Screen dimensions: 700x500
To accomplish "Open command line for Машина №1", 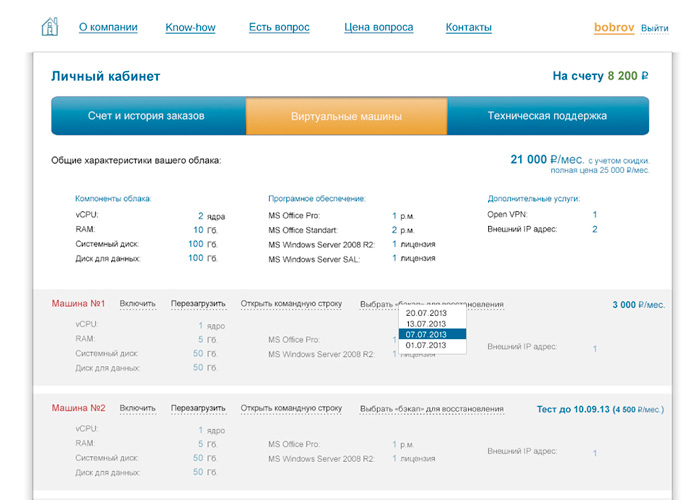I will point(291,304).
